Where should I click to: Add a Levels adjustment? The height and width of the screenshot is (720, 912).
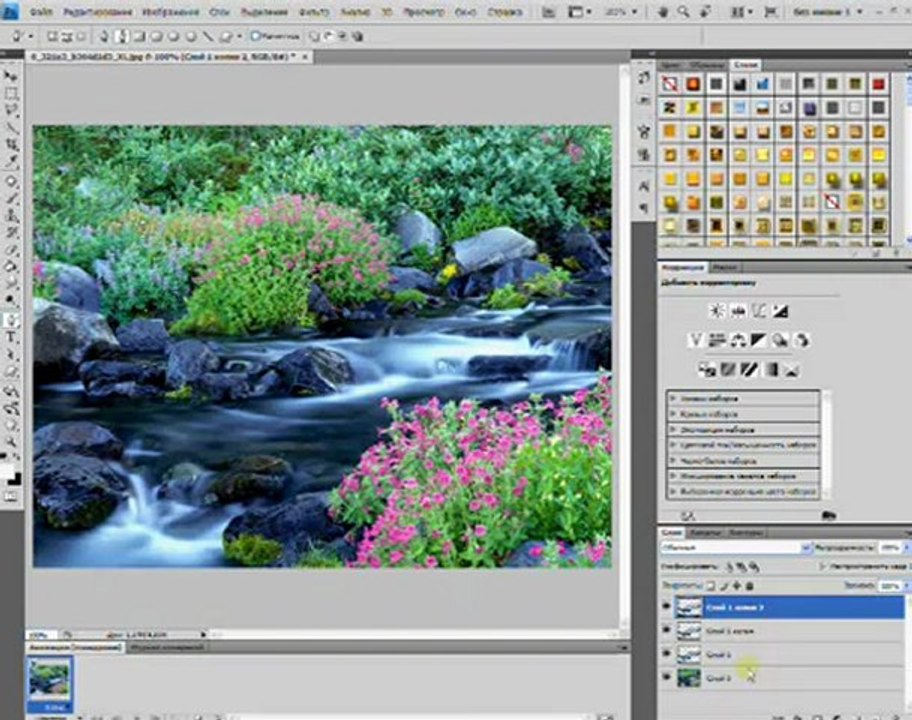pos(738,311)
